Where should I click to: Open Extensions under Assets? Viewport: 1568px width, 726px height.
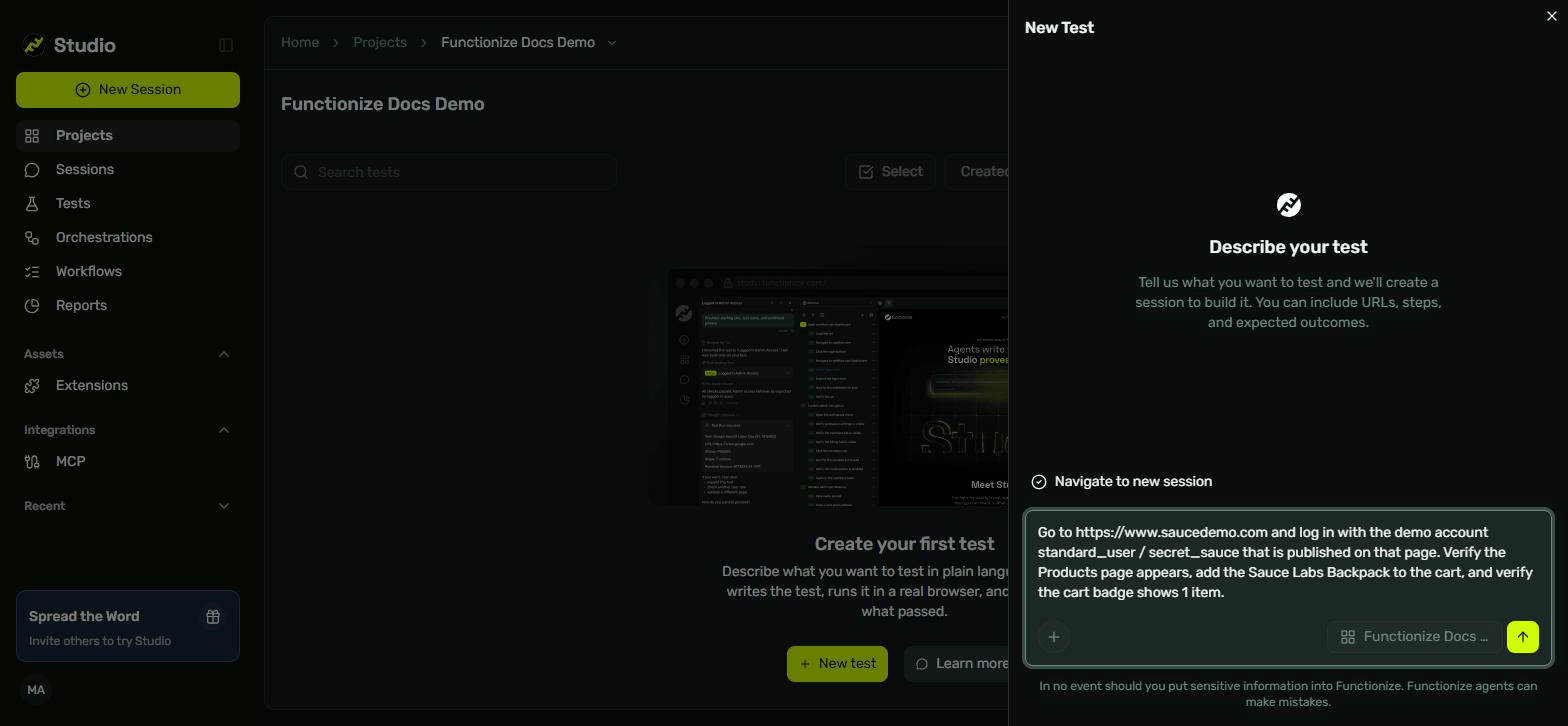[x=128, y=385]
